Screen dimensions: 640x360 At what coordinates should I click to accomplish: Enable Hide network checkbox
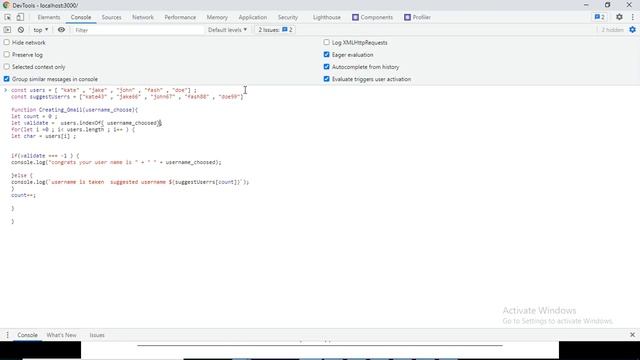[x=7, y=42]
